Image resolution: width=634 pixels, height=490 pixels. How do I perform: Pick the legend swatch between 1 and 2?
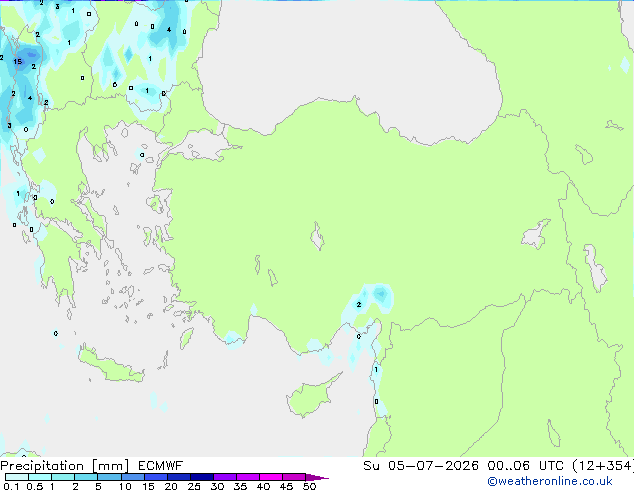click(63, 477)
